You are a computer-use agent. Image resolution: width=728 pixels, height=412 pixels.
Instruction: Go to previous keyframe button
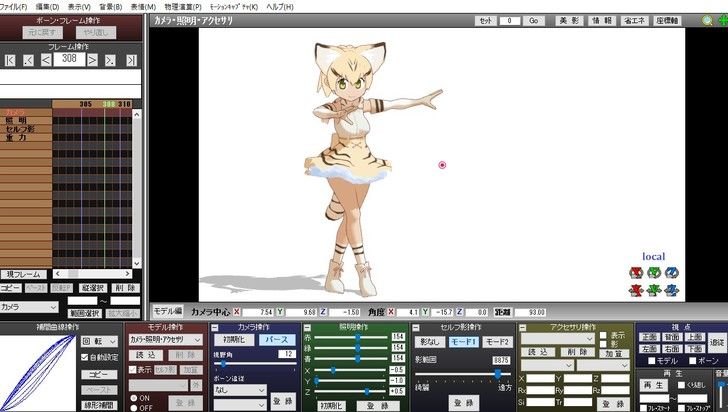[28, 60]
